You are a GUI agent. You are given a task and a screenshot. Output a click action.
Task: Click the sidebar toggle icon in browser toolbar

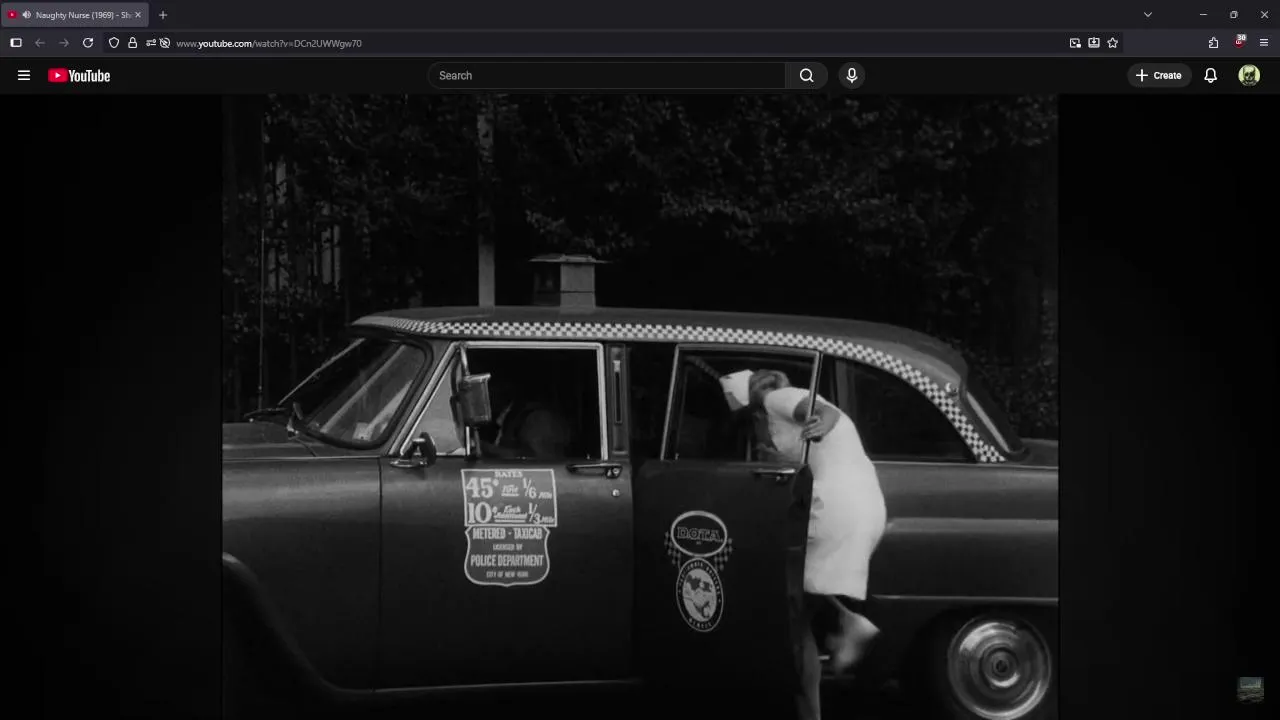(16, 43)
